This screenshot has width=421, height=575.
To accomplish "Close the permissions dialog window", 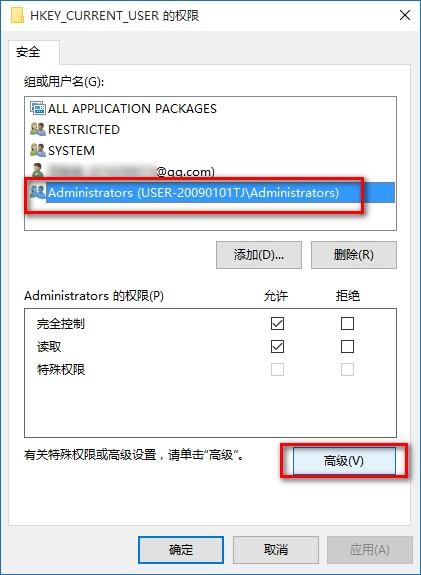I will pyautogui.click(x=405, y=15).
